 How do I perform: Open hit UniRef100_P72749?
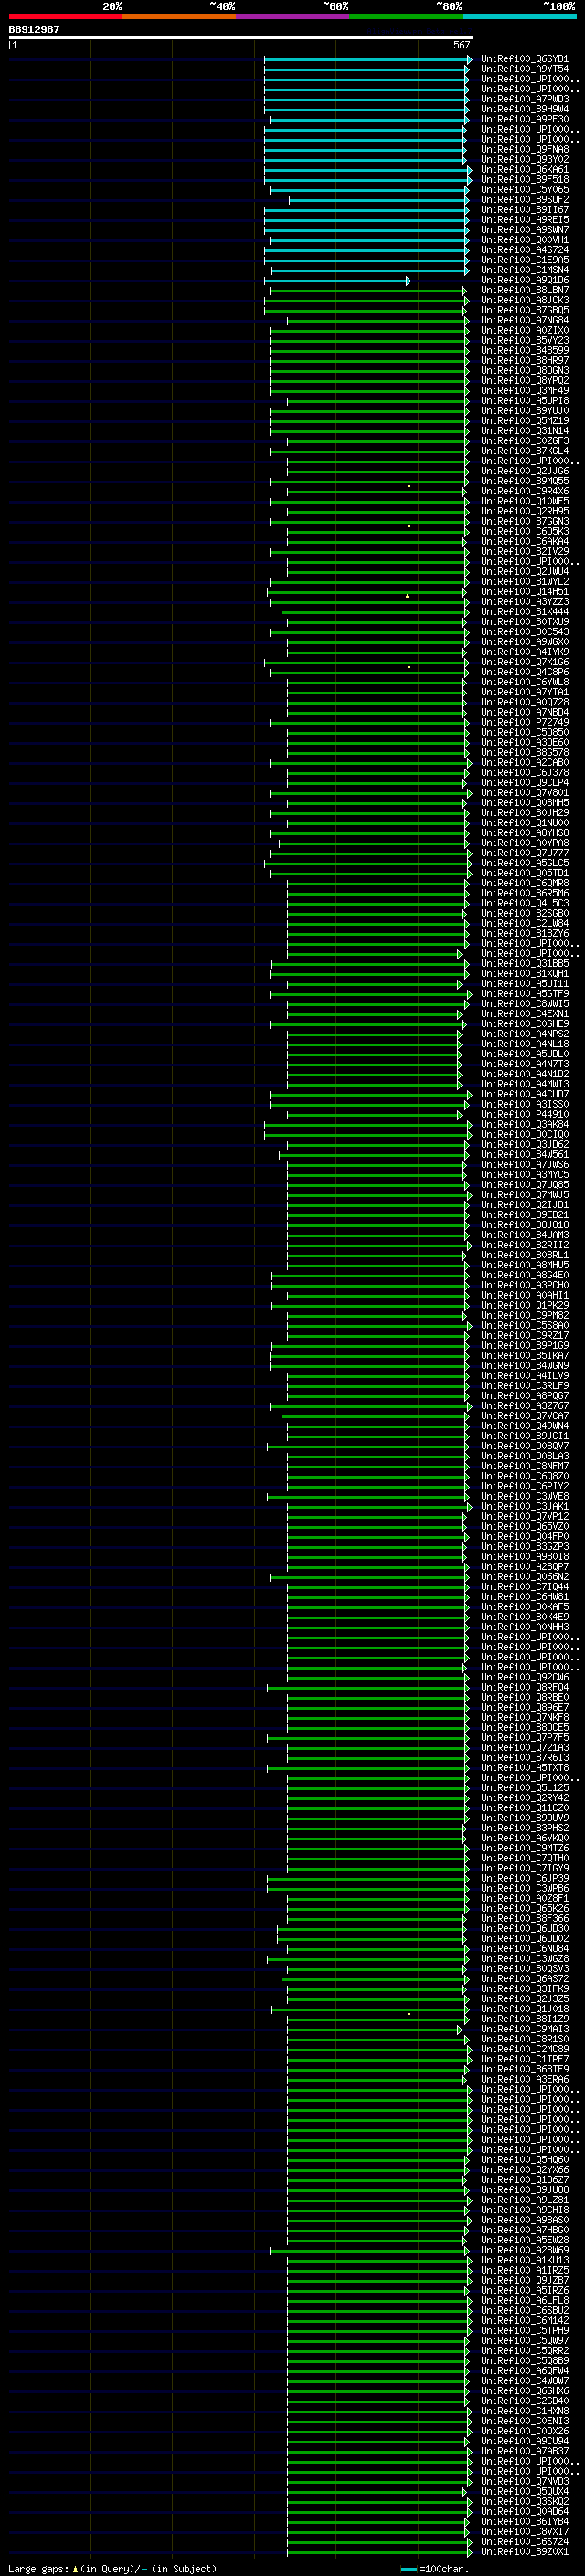[x=524, y=722]
